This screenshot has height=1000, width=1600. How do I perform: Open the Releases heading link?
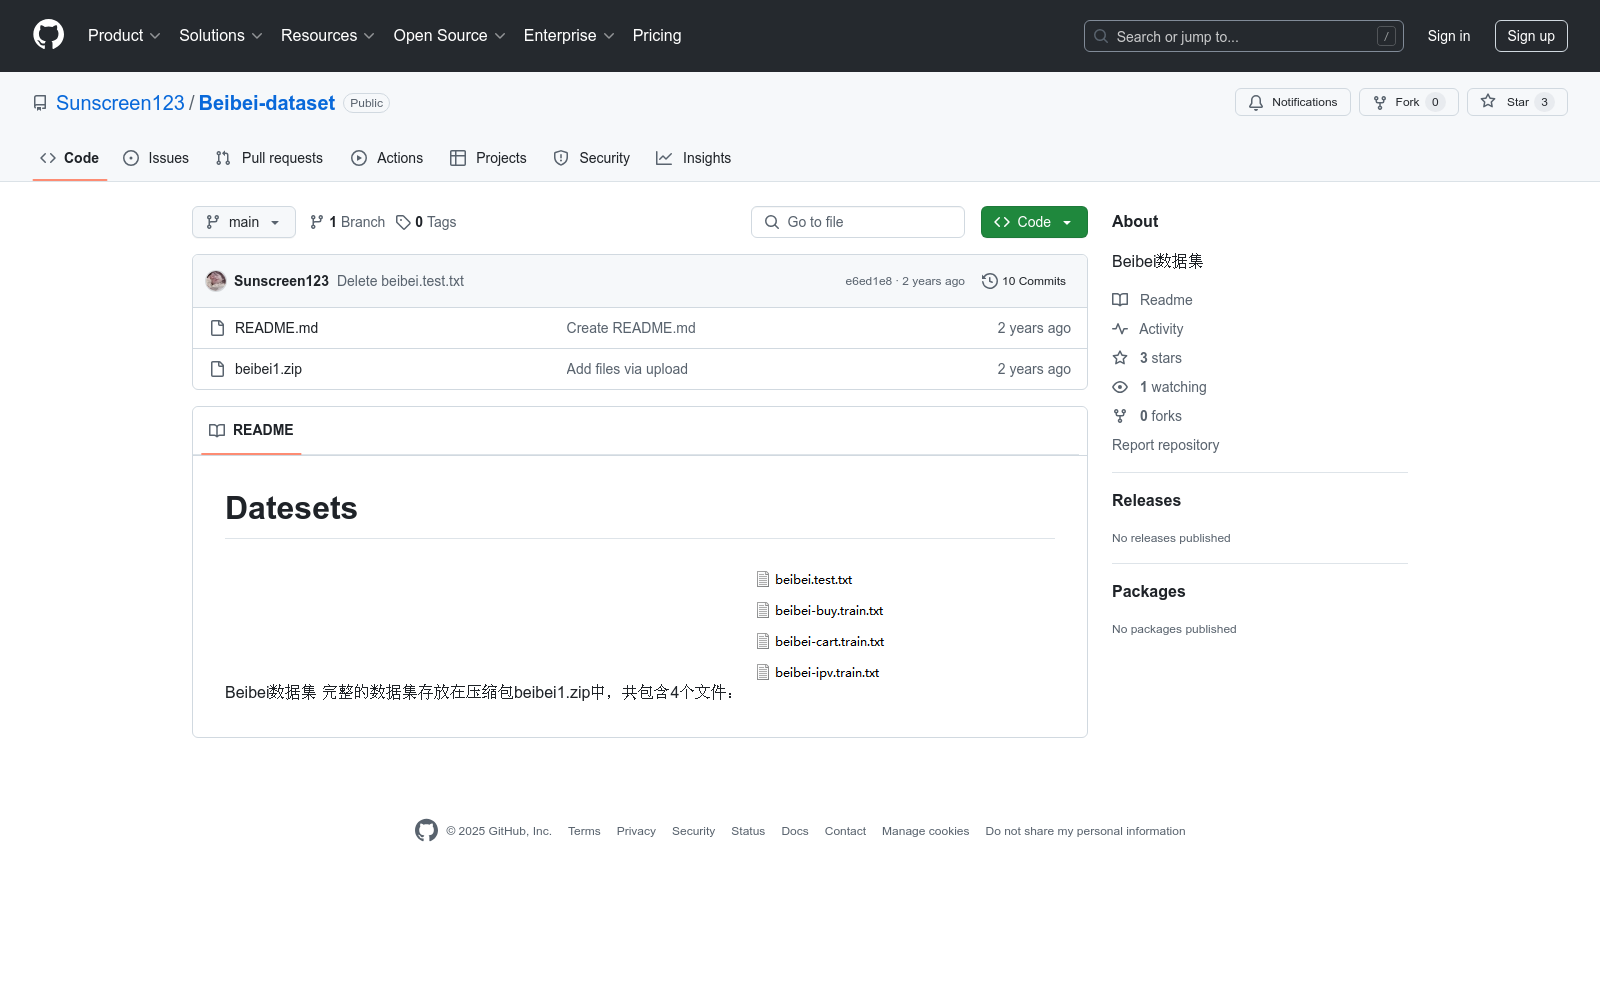[x=1146, y=500]
